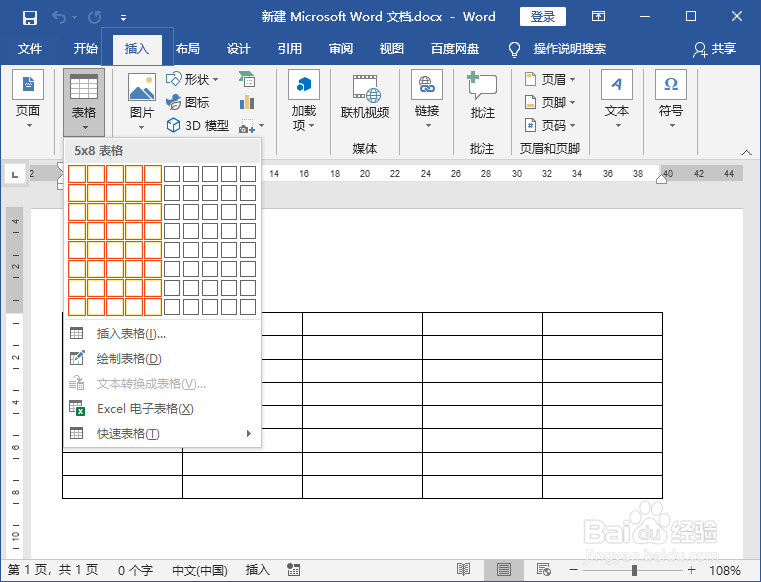Select Excel 电子表格(X) menu item
Screen dimensions: 761x582
(x=163, y=409)
